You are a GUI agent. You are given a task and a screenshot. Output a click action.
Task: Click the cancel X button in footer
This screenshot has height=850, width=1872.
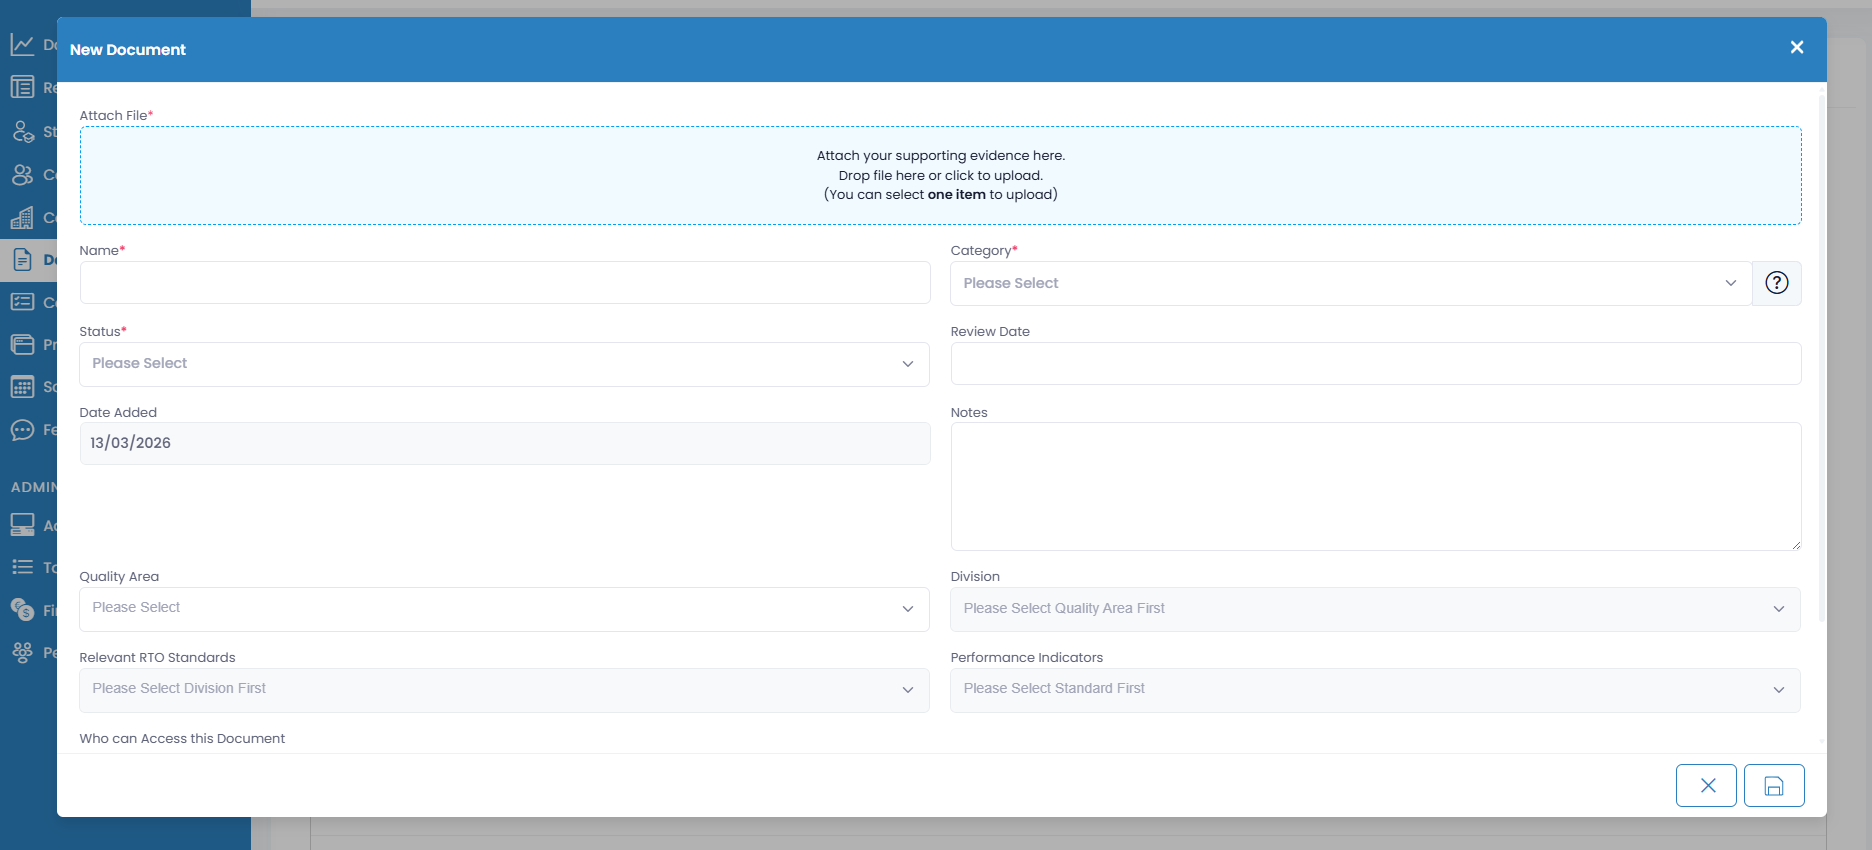1706,786
